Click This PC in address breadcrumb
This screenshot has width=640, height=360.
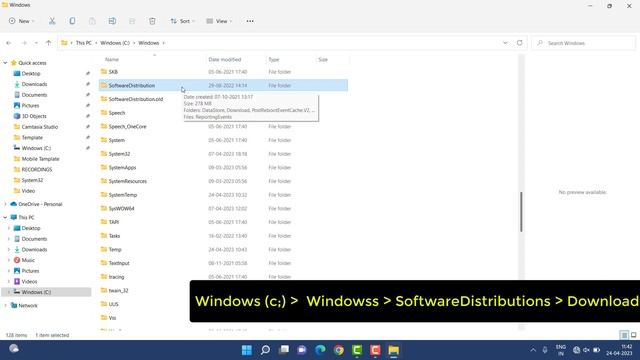[84, 43]
